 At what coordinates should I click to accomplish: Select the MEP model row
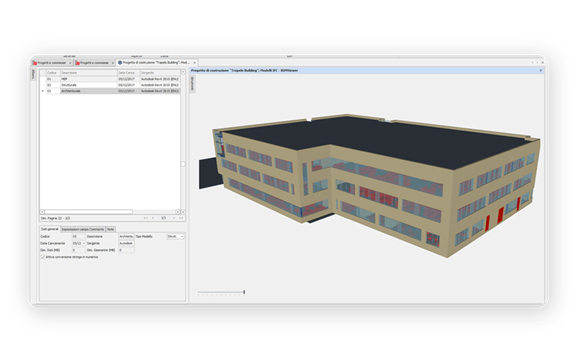click(x=110, y=79)
